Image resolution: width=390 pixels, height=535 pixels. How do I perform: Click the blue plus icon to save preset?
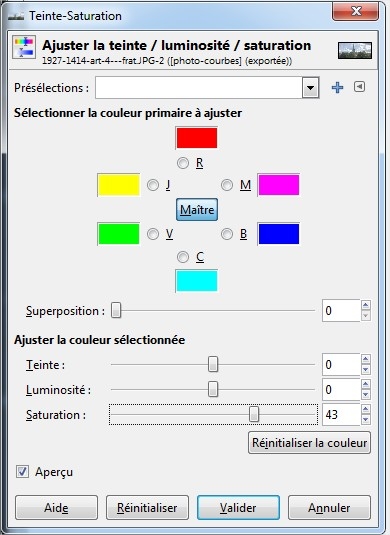click(337, 88)
